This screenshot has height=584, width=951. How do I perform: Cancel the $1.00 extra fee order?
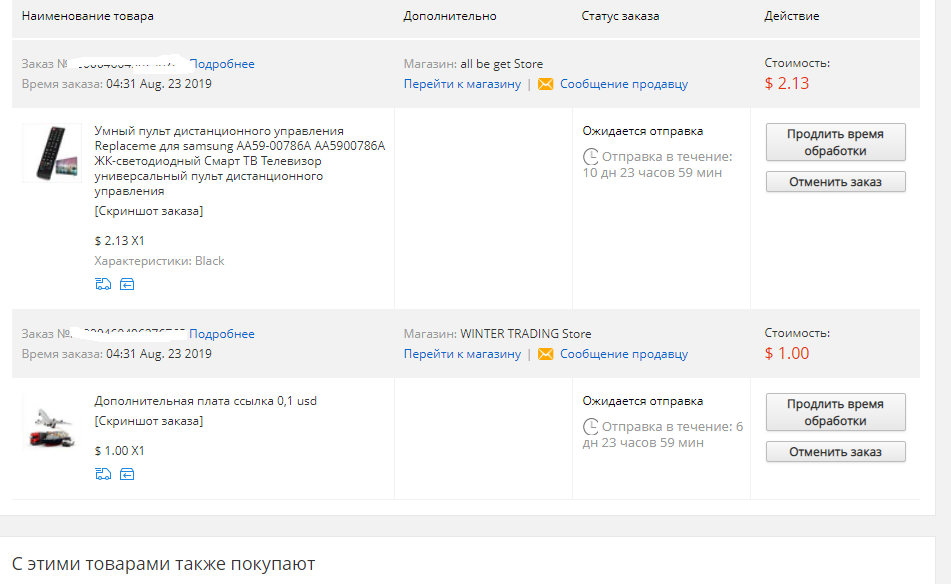835,451
